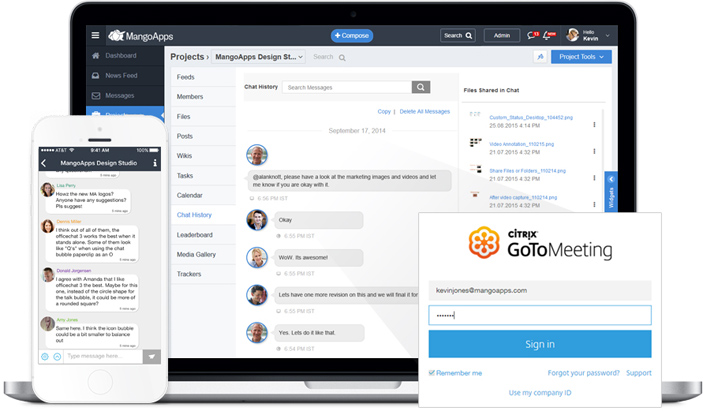Expand the MangoApps Design St... project dropdown
Image resolution: width=703 pixels, height=411 pixels.
click(x=258, y=57)
